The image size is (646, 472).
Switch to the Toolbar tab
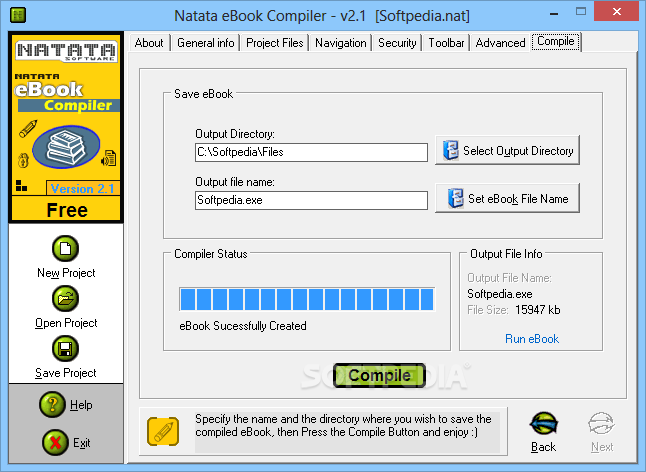[446, 43]
